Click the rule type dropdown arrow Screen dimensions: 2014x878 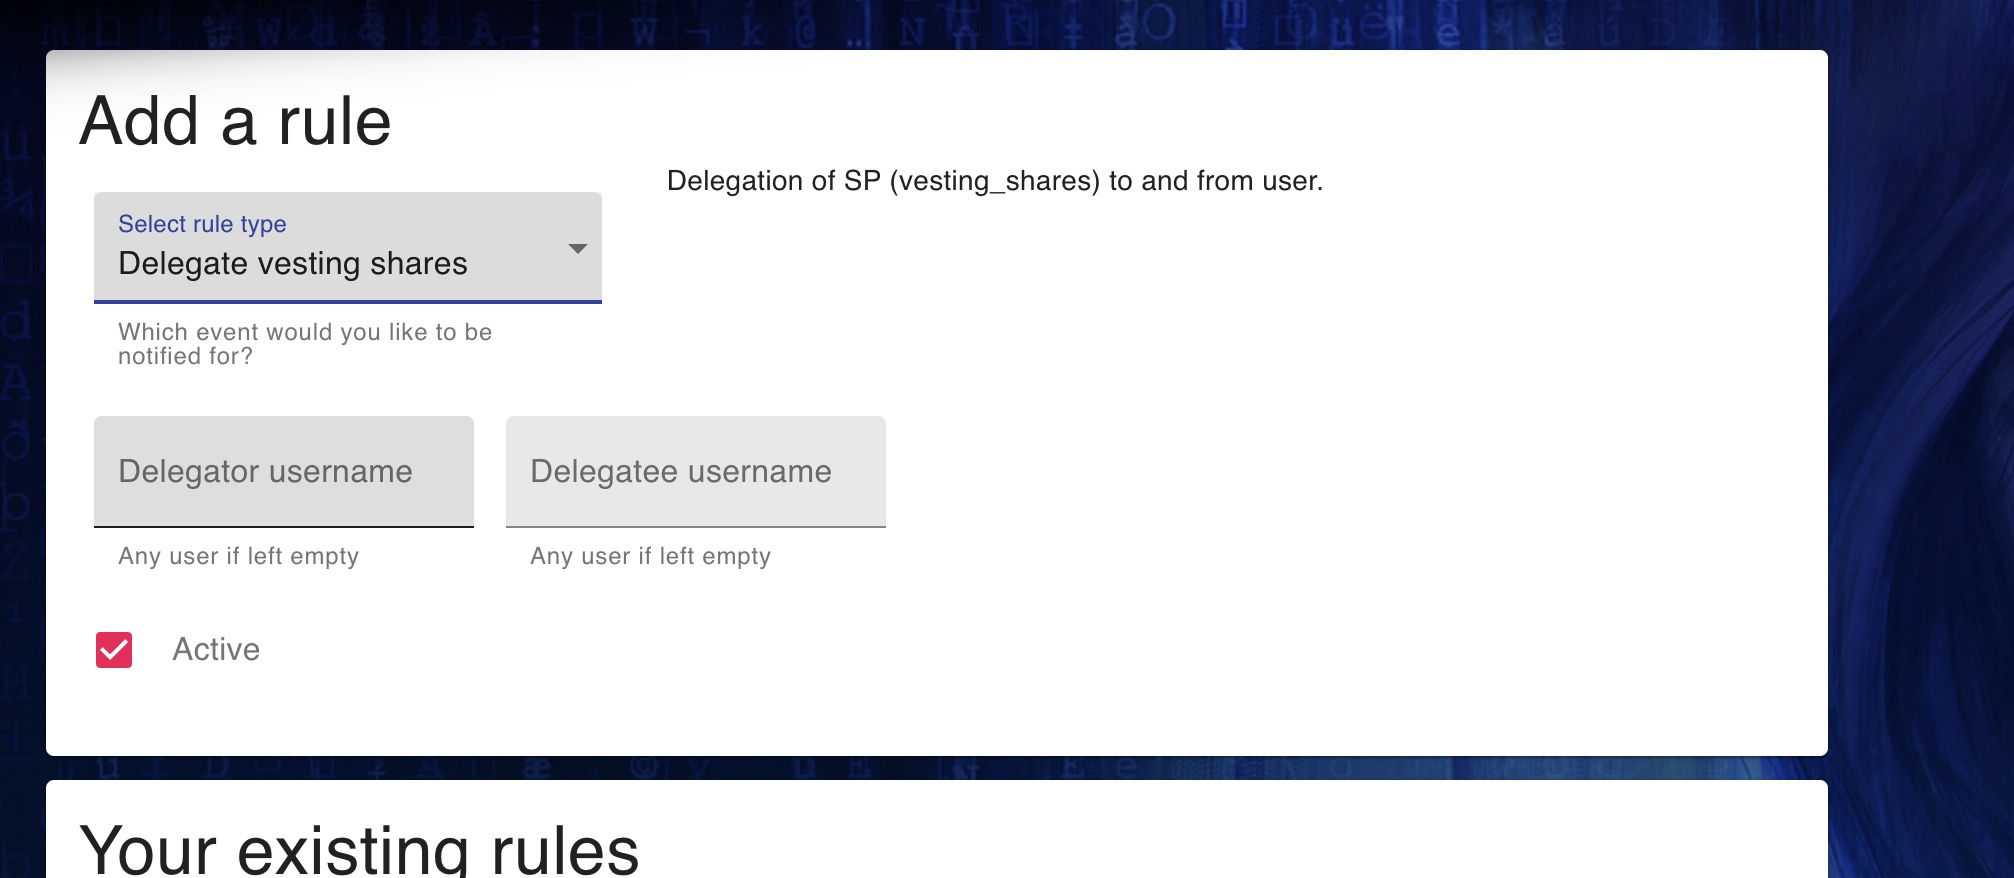(x=577, y=248)
